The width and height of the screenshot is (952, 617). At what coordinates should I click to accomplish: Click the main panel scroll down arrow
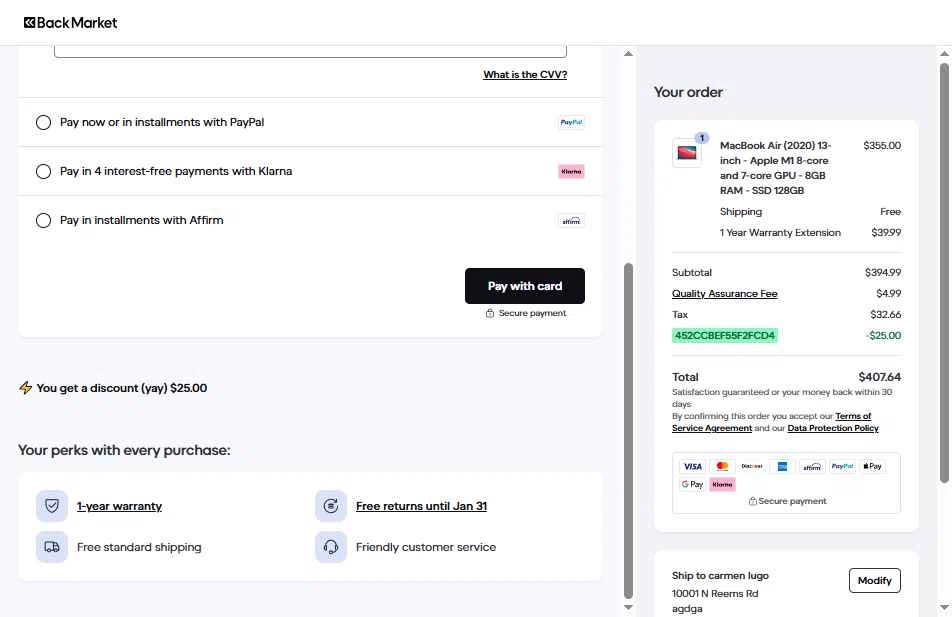[628, 607]
